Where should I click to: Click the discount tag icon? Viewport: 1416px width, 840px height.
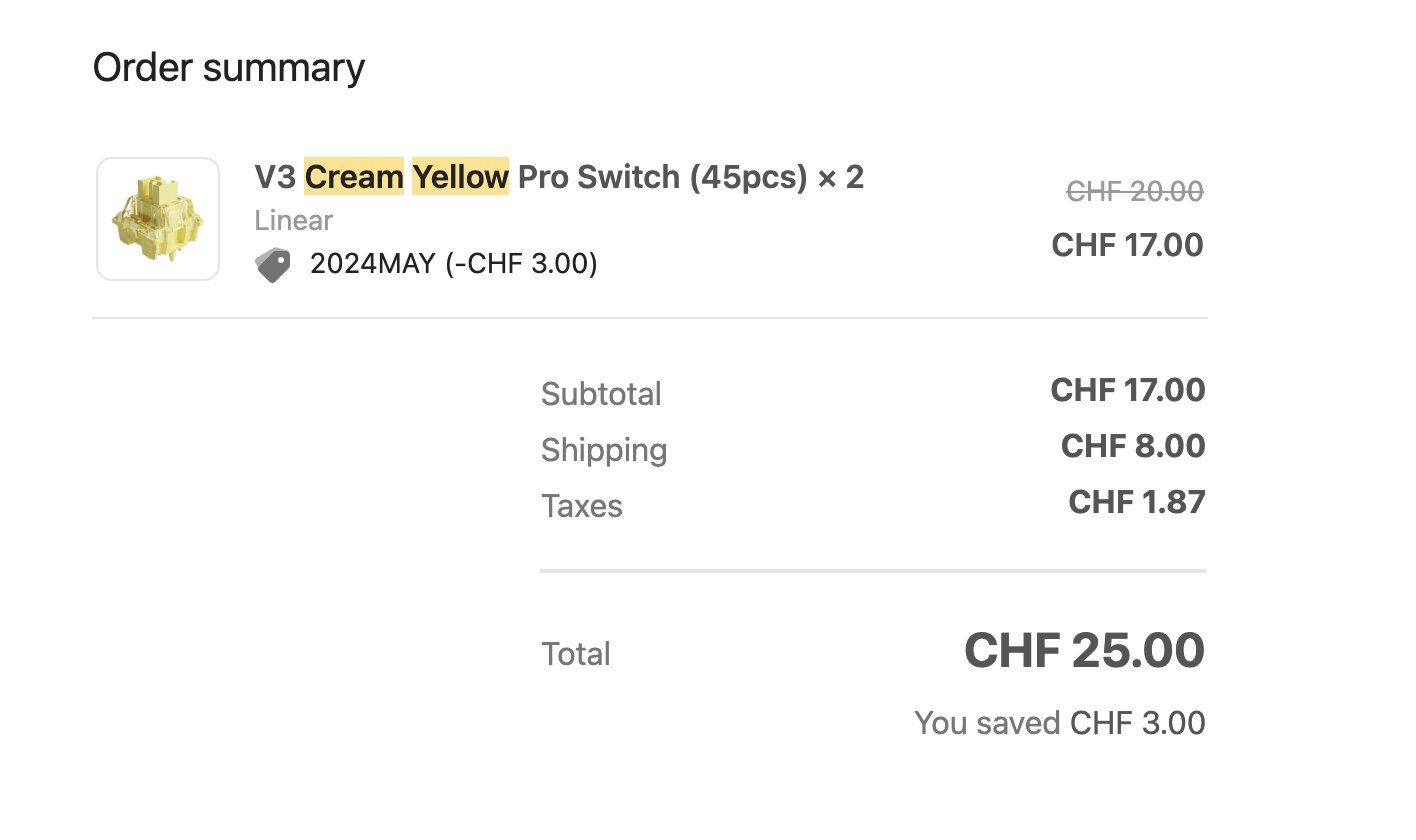(x=273, y=265)
